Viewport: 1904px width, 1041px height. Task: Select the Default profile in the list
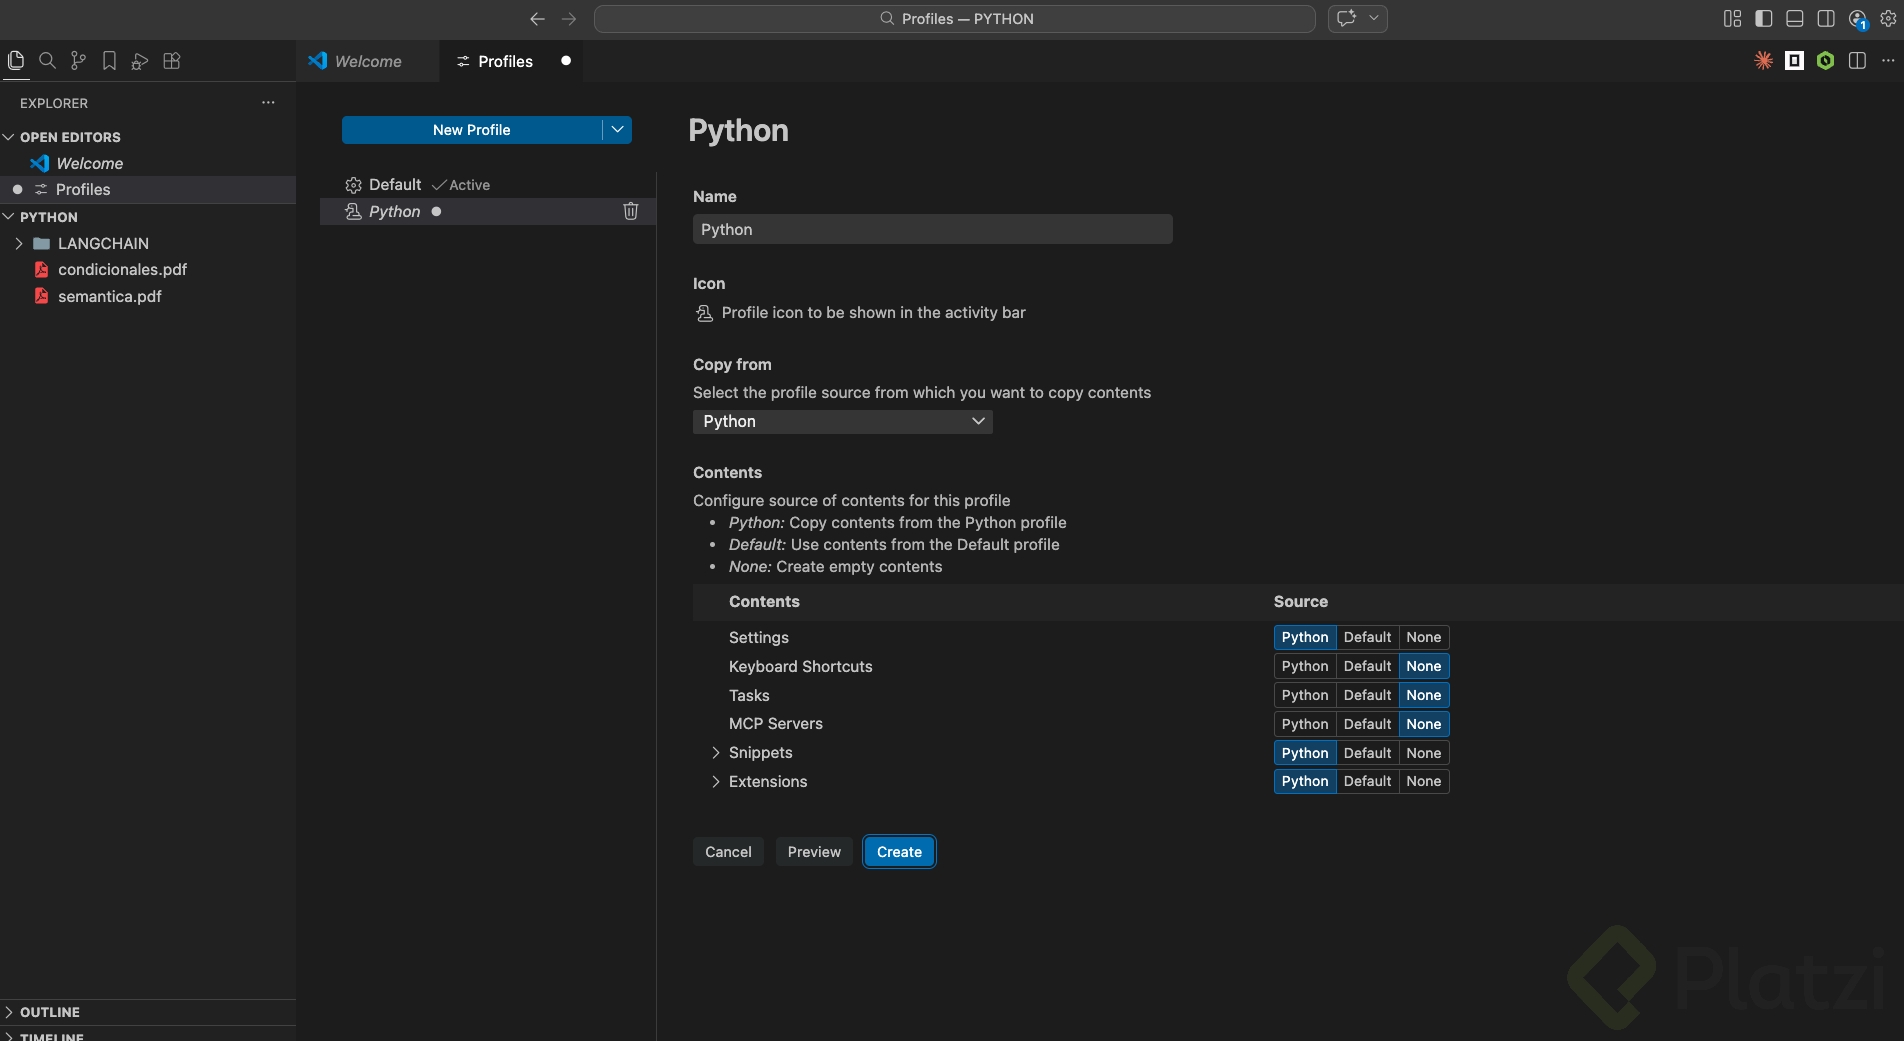pyautogui.click(x=395, y=185)
